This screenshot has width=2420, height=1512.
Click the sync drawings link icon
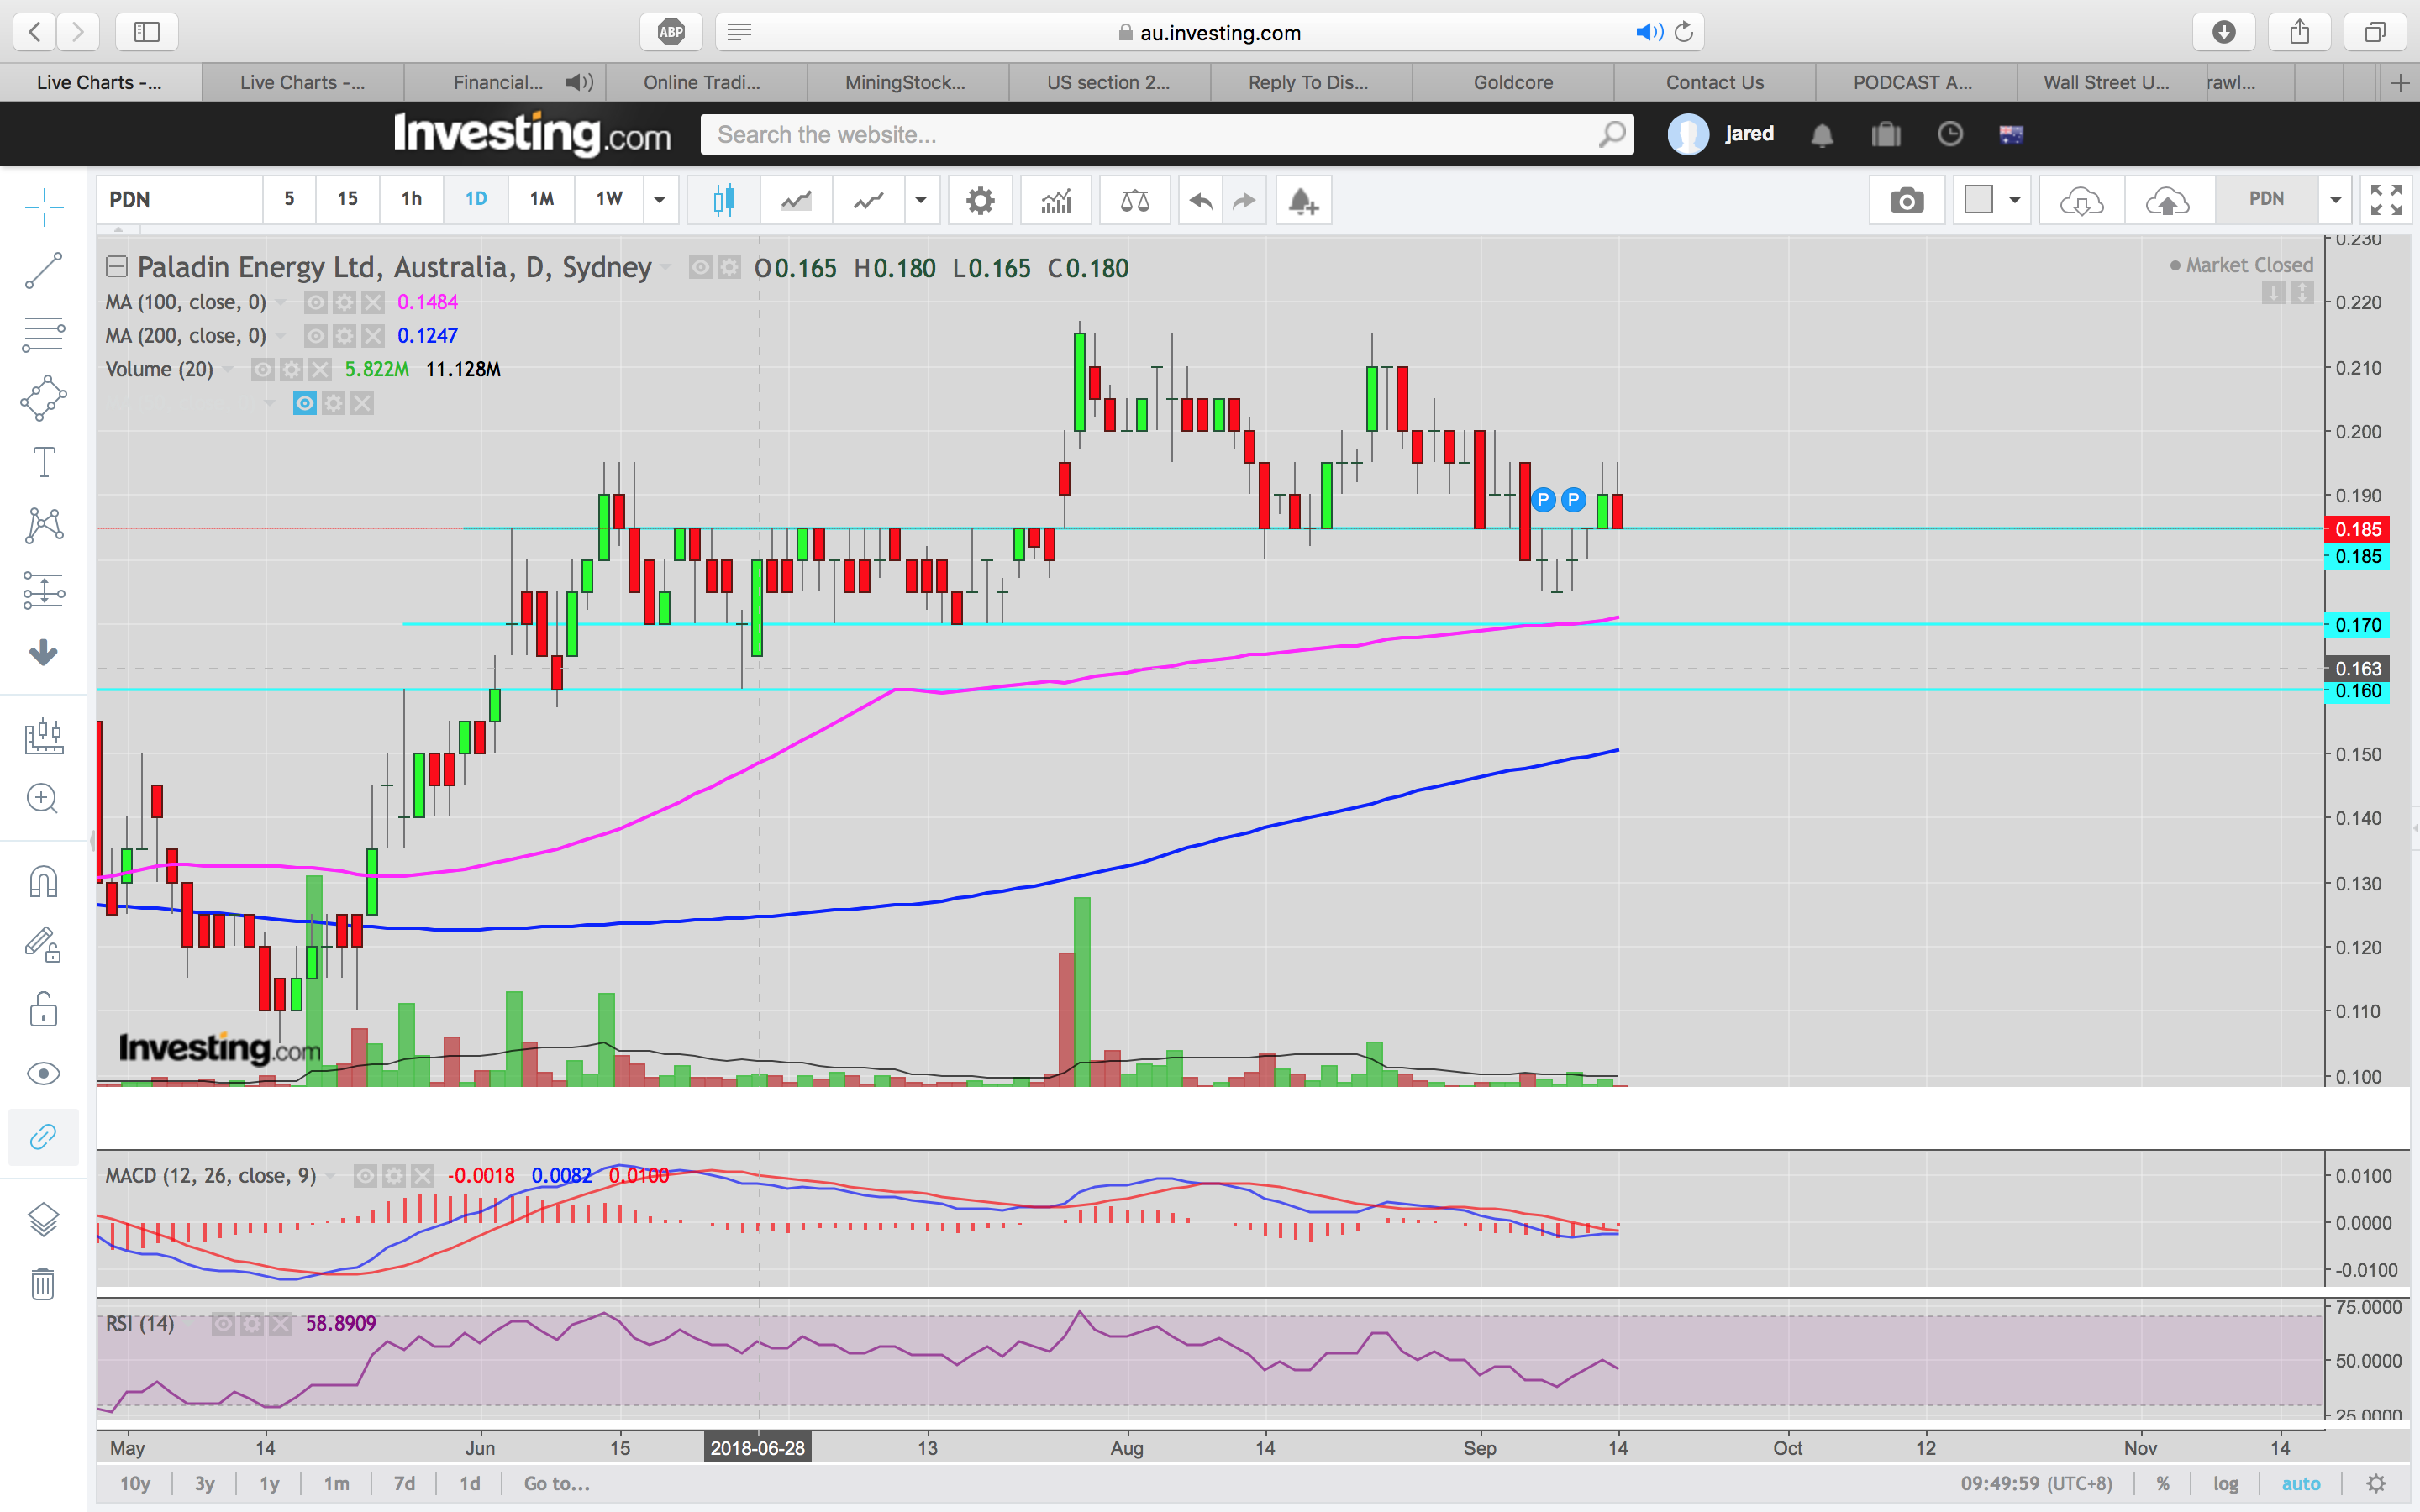tap(44, 1137)
